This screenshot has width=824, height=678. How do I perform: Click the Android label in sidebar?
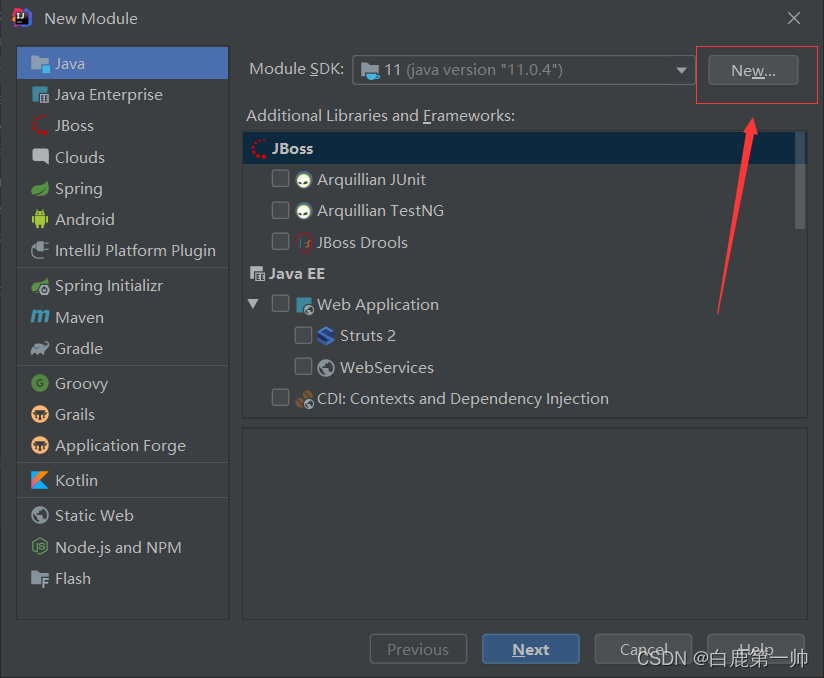(x=85, y=219)
